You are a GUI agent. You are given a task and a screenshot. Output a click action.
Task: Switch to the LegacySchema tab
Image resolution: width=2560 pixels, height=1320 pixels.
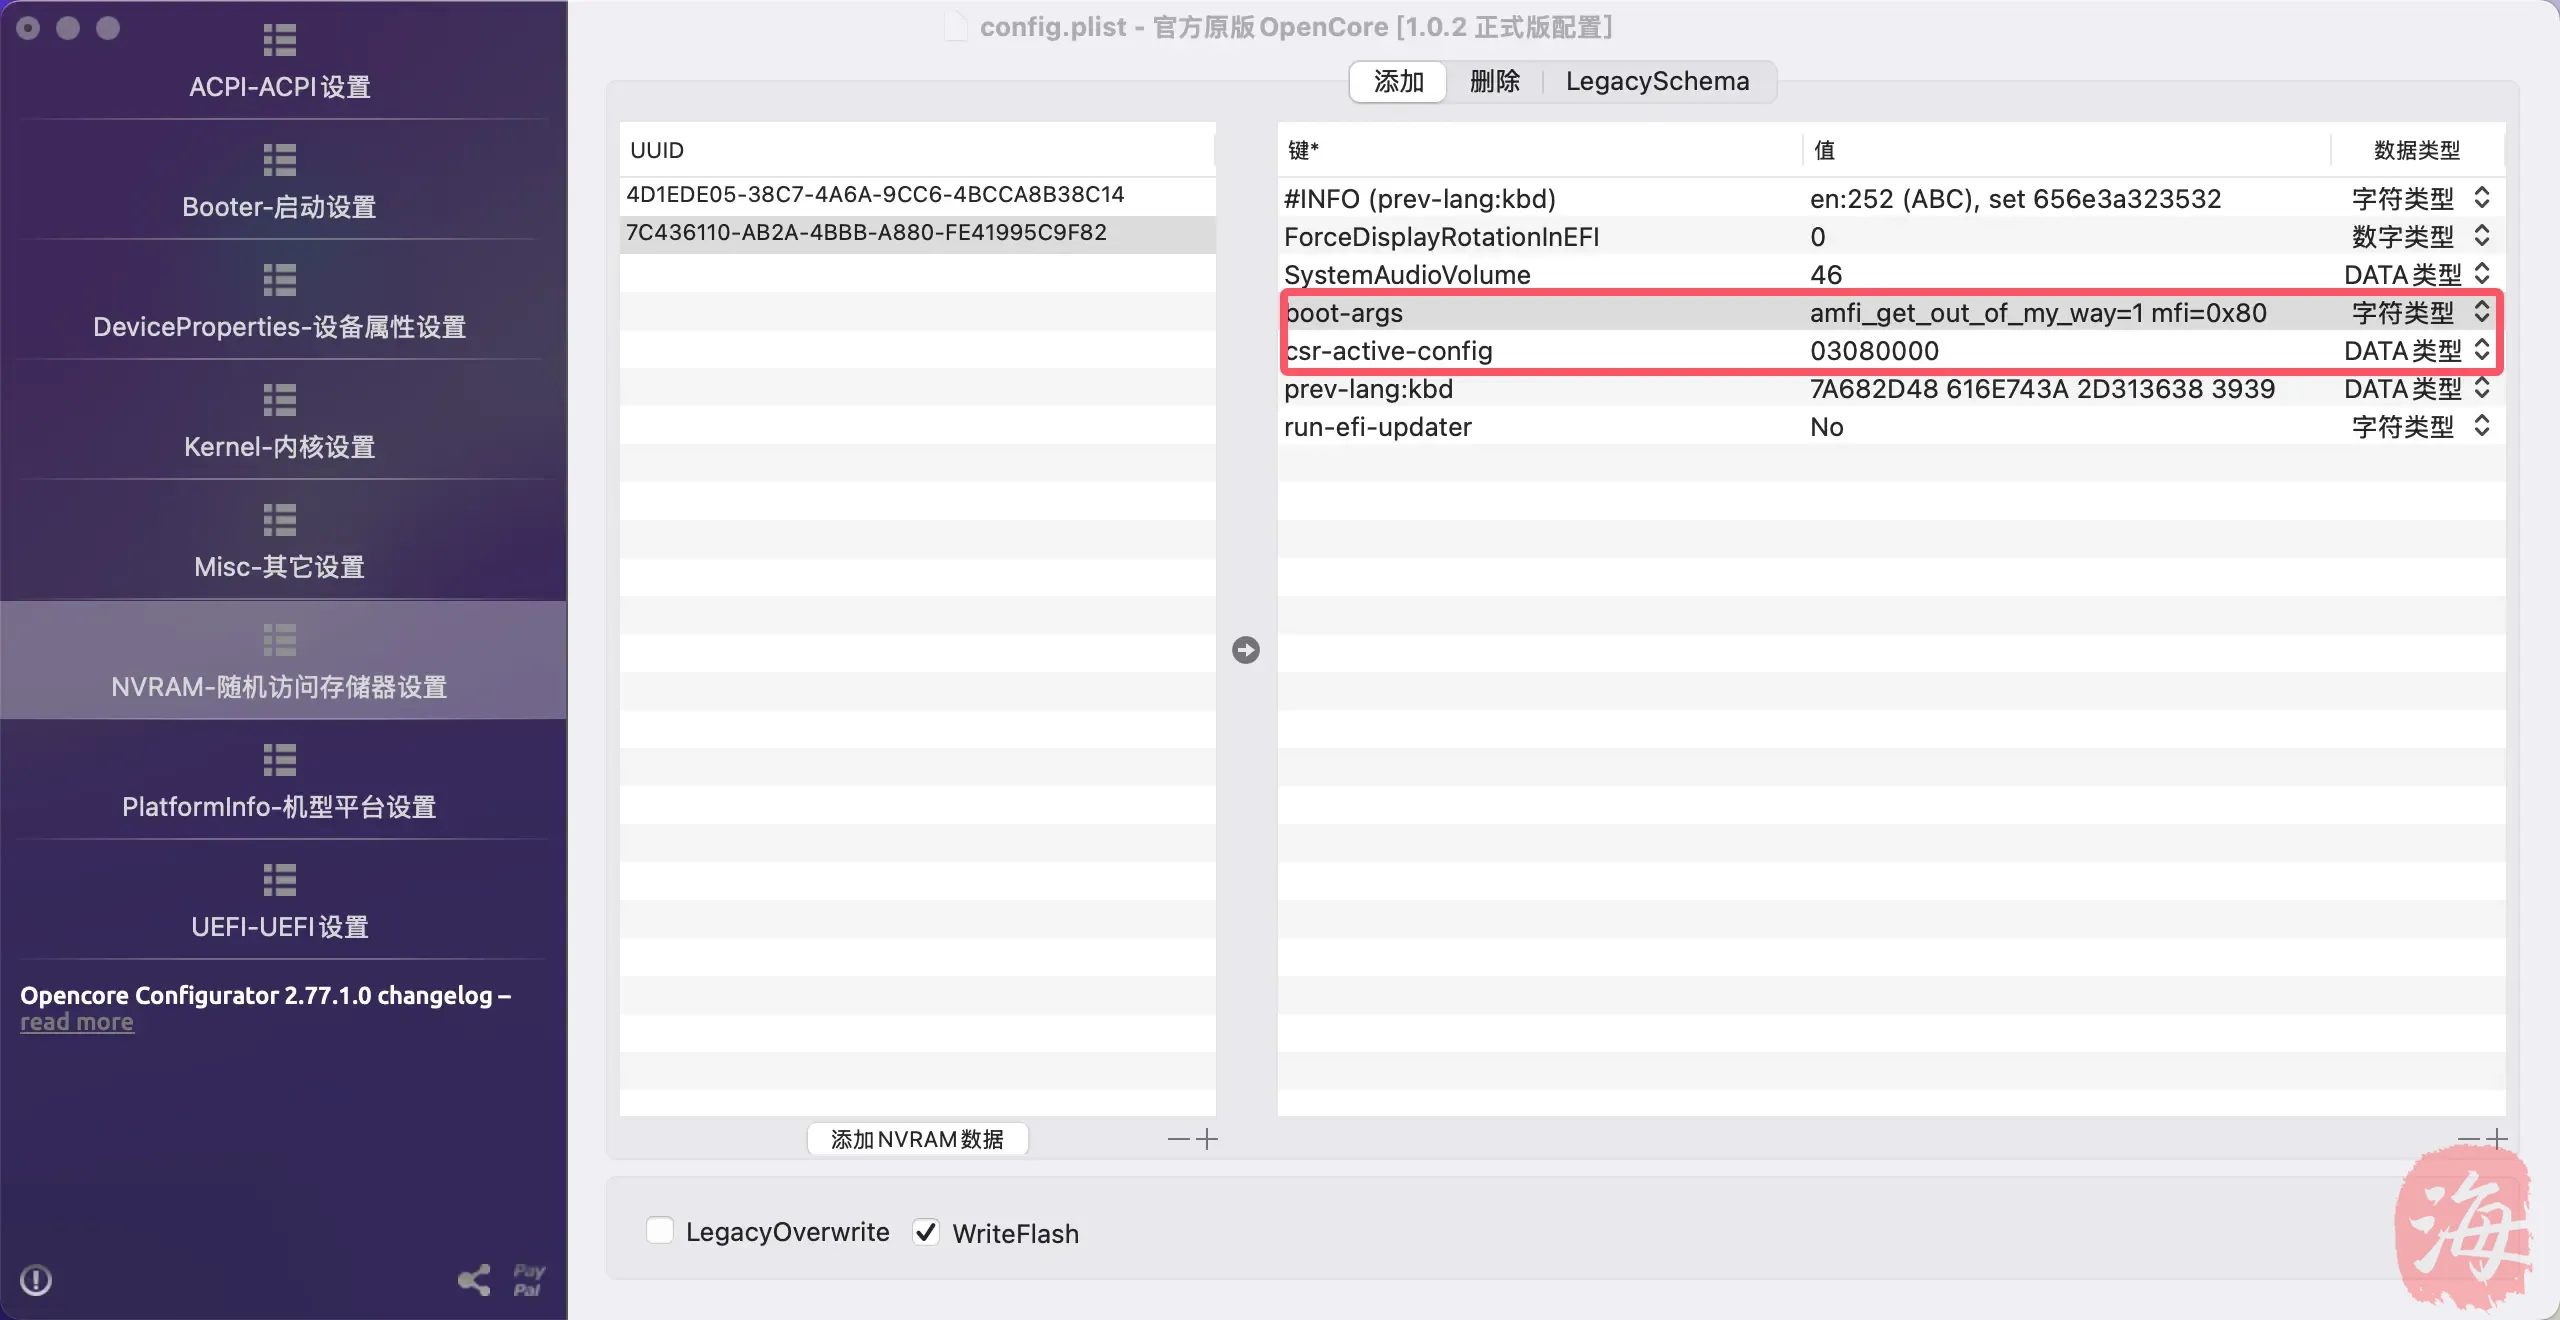pos(1657,81)
